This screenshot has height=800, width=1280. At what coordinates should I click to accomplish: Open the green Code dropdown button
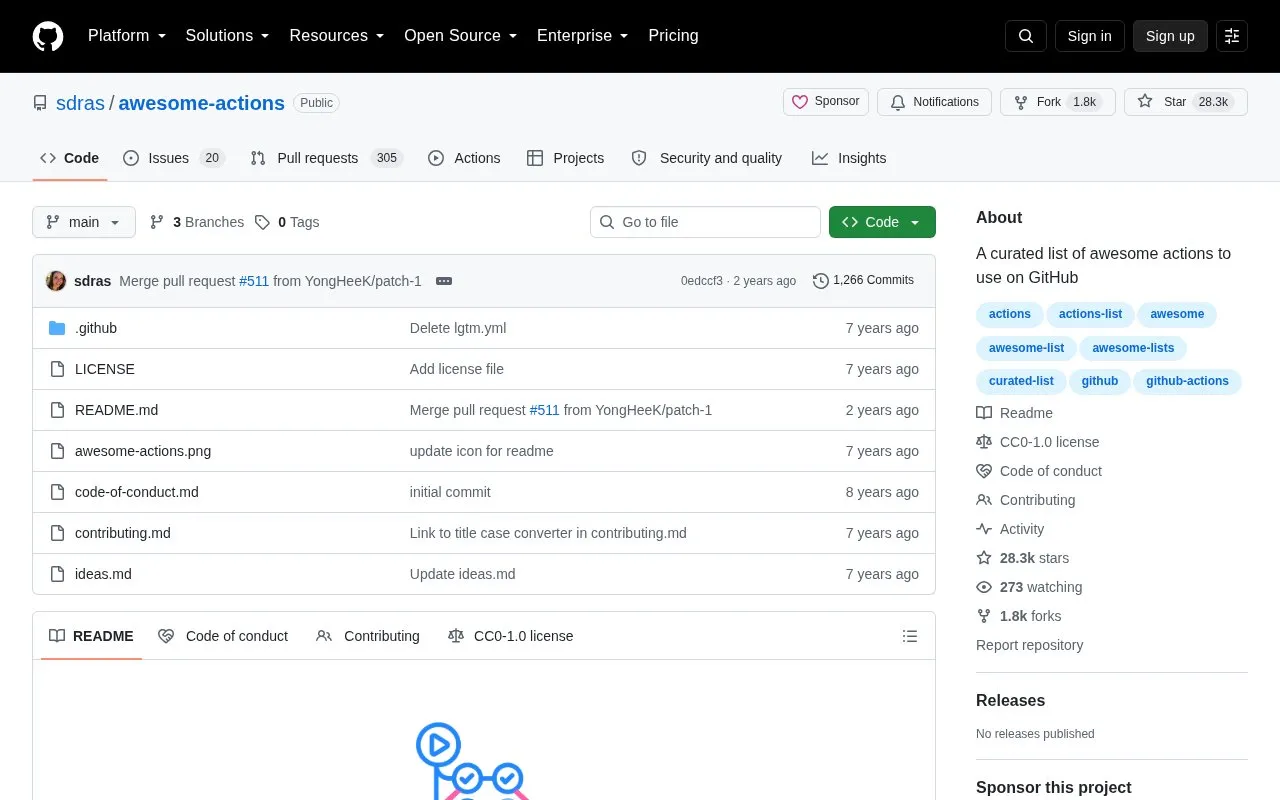[882, 222]
